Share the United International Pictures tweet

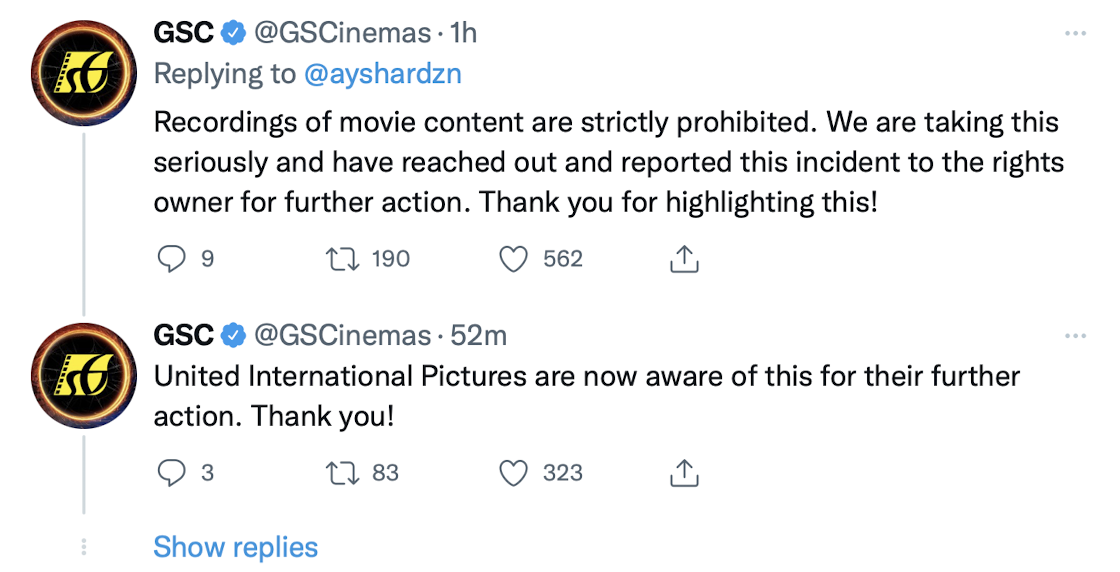click(x=684, y=473)
